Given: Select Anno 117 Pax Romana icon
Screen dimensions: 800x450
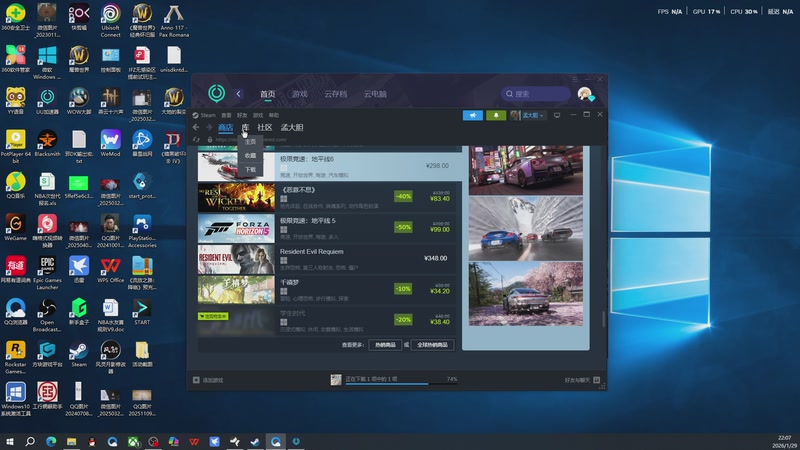Looking at the screenshot, I should pos(173,21).
